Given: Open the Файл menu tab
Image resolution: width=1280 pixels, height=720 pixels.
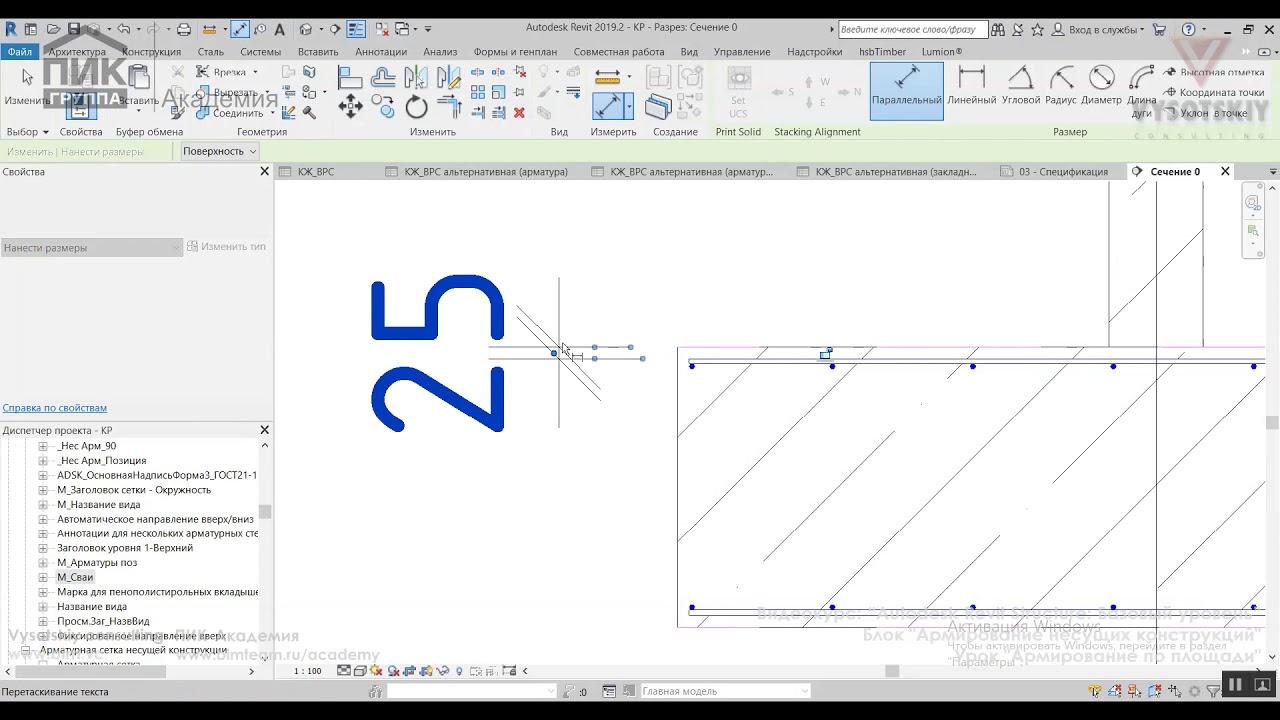Looking at the screenshot, I should tap(19, 52).
